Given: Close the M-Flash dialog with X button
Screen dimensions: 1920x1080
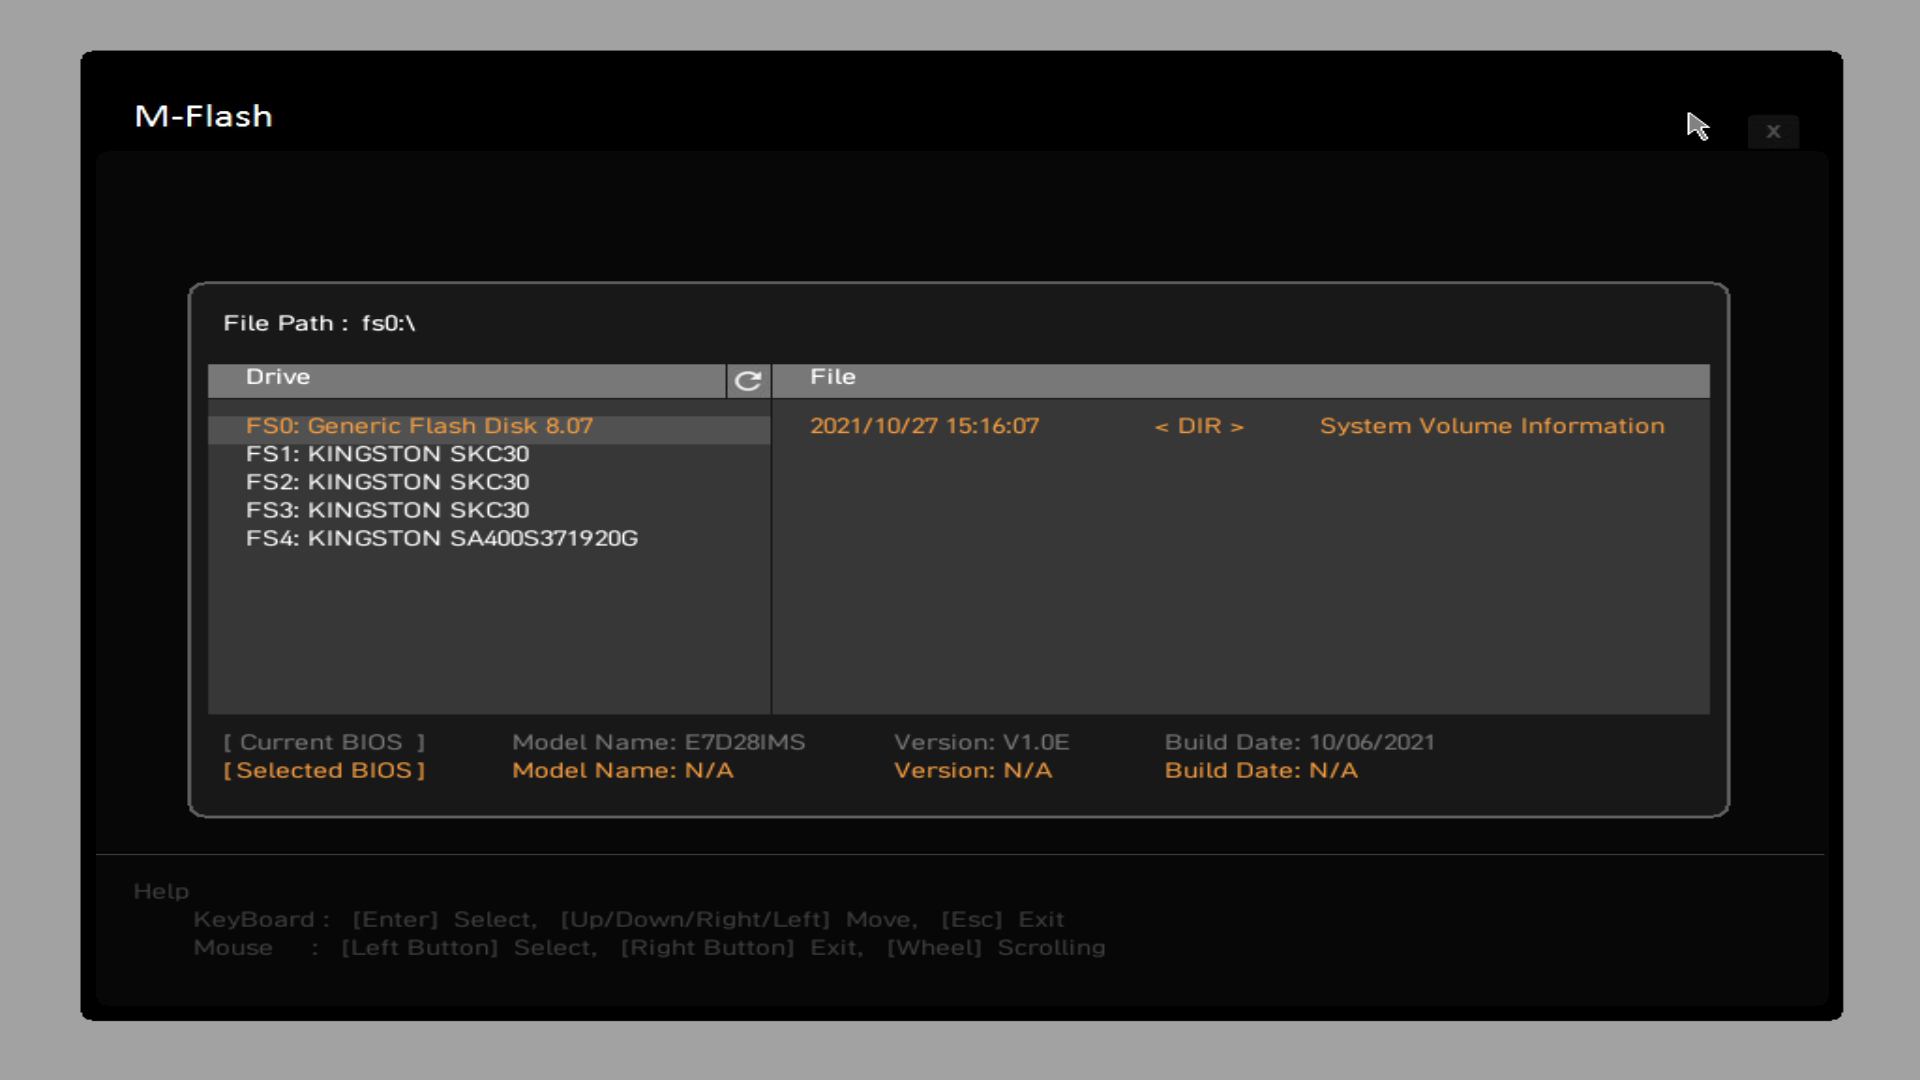Looking at the screenshot, I should click(x=1773, y=131).
